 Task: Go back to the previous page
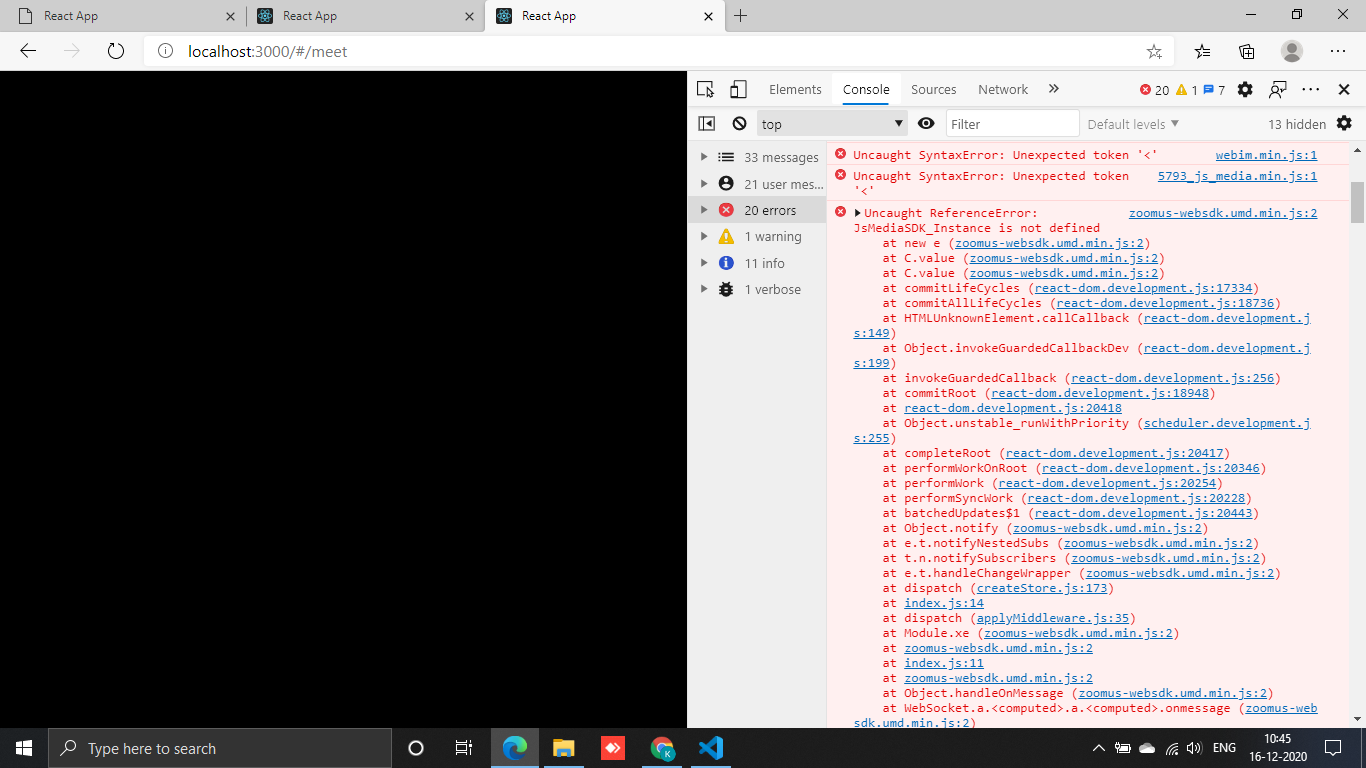tap(28, 51)
